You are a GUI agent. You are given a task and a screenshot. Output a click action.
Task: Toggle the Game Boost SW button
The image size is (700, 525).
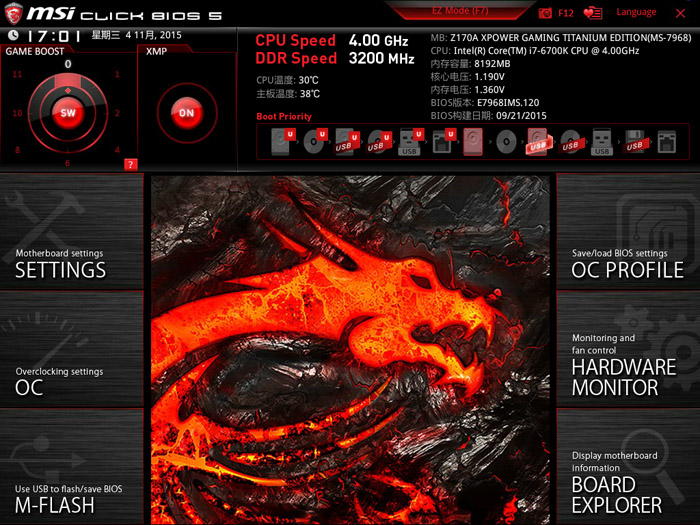(x=68, y=113)
